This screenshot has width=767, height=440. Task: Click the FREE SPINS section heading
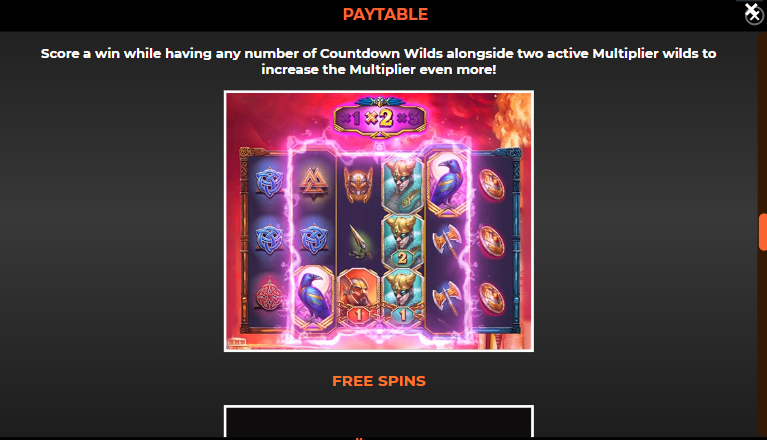click(x=379, y=381)
